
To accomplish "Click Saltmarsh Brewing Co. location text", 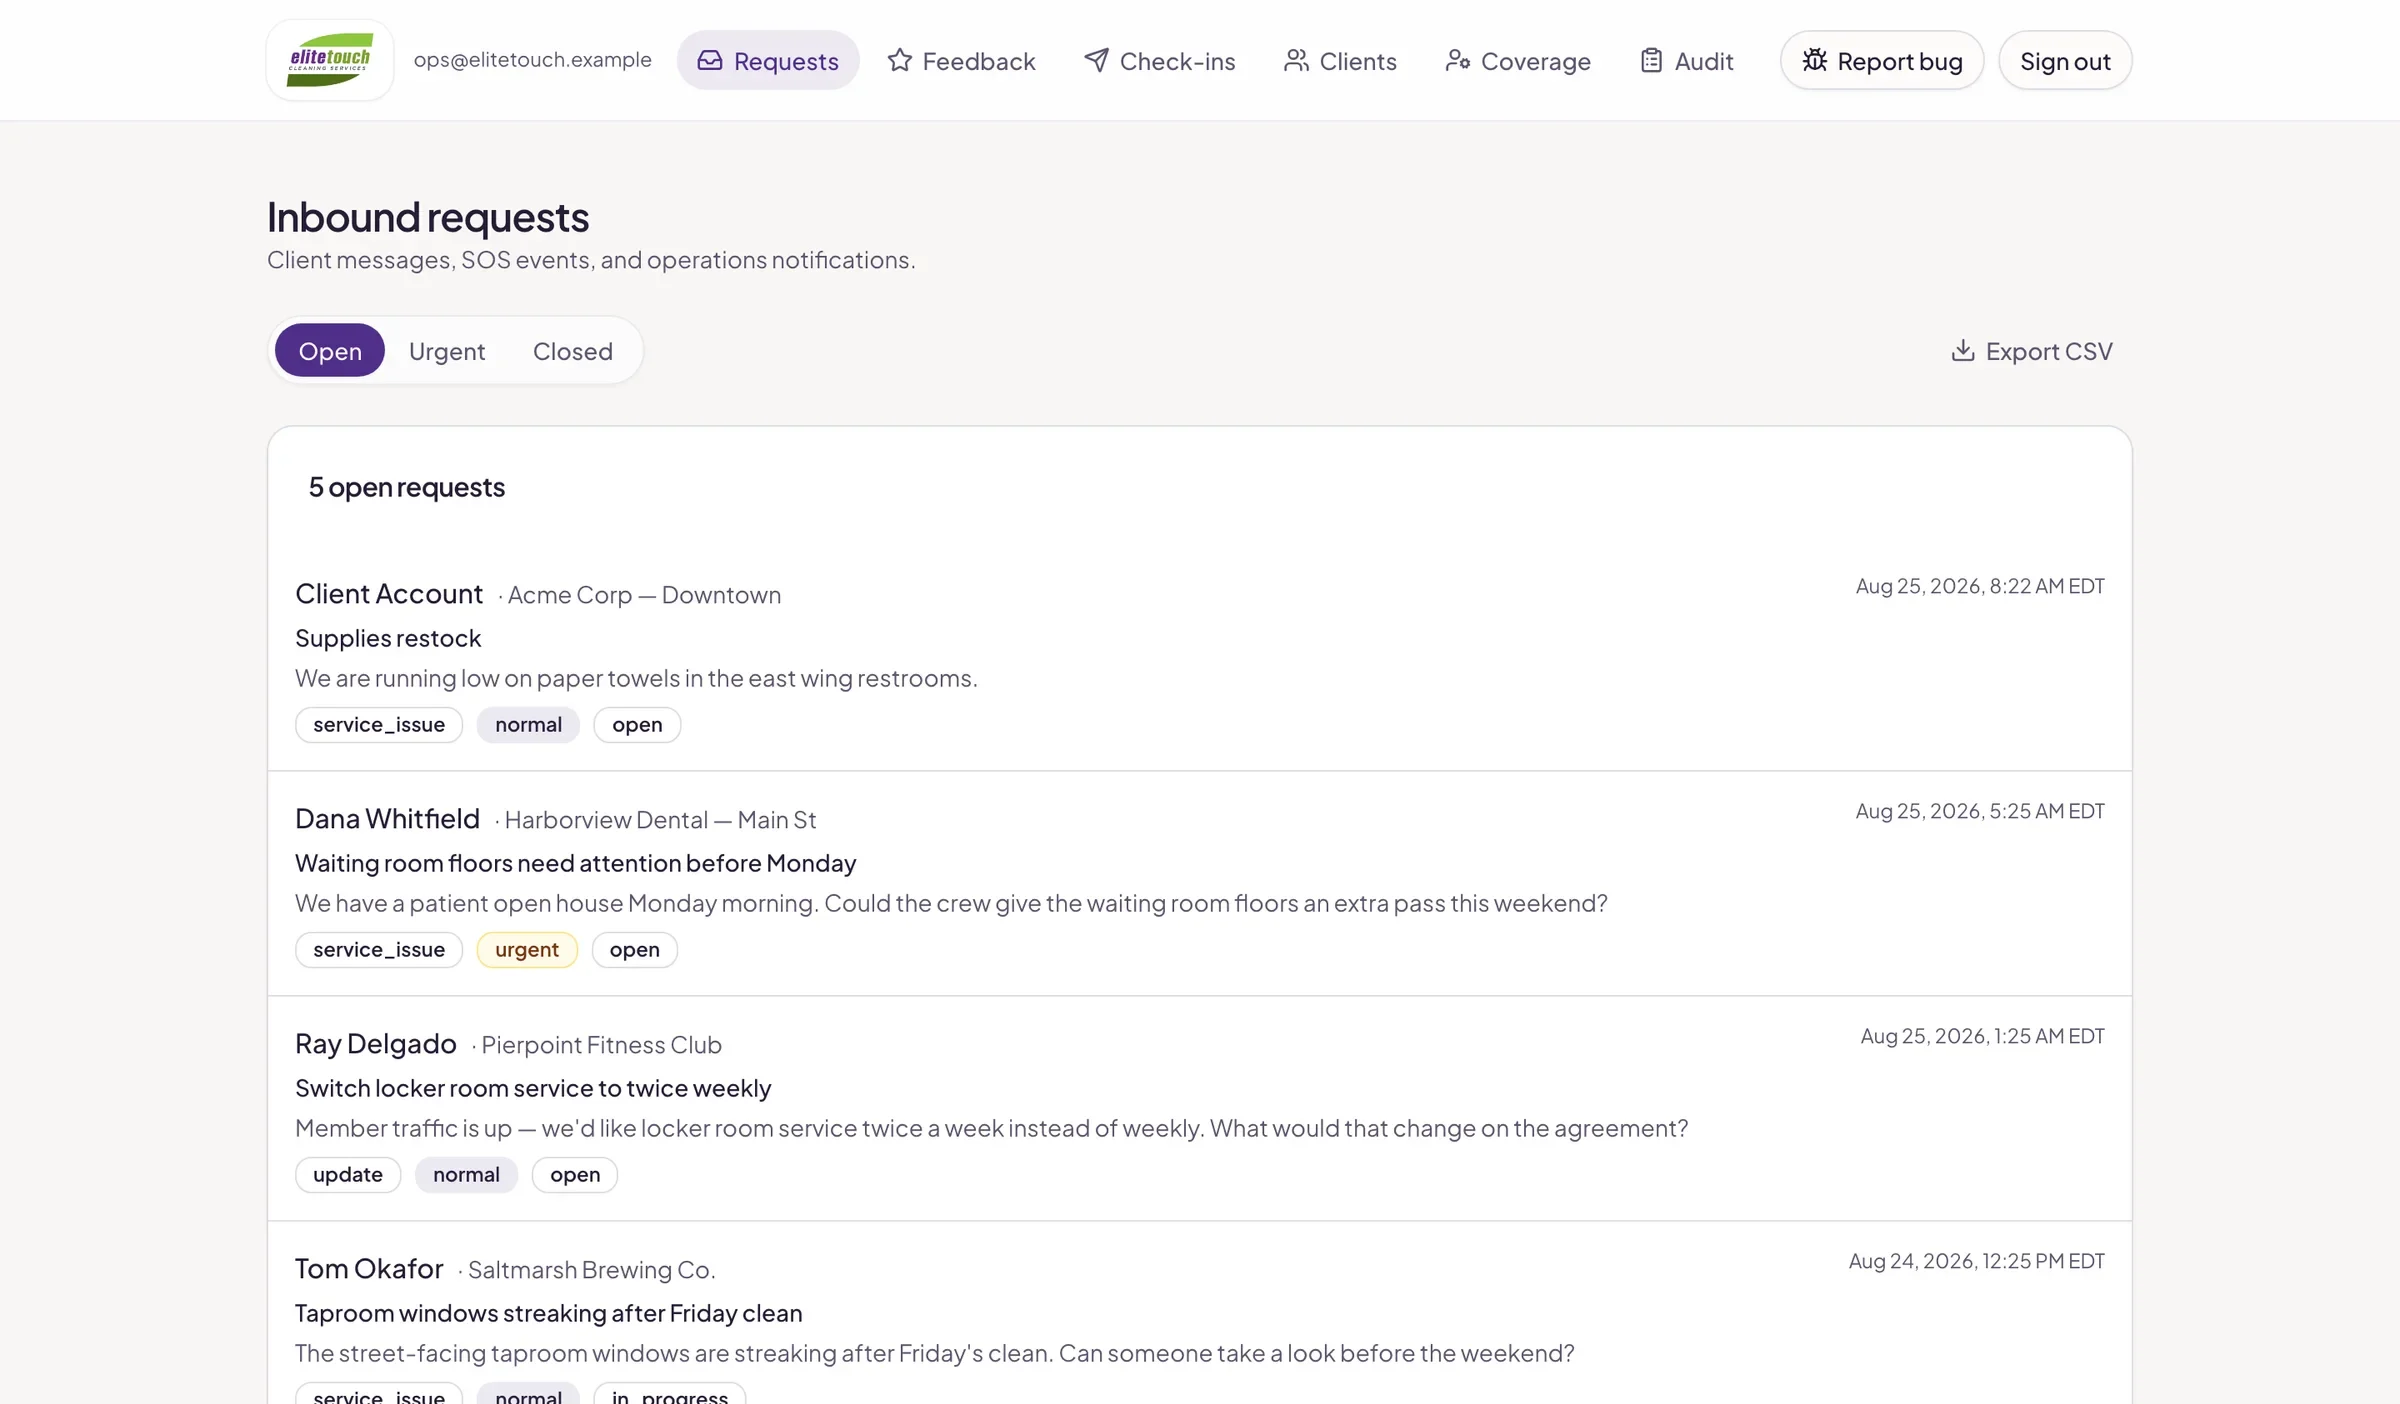I will (591, 1270).
